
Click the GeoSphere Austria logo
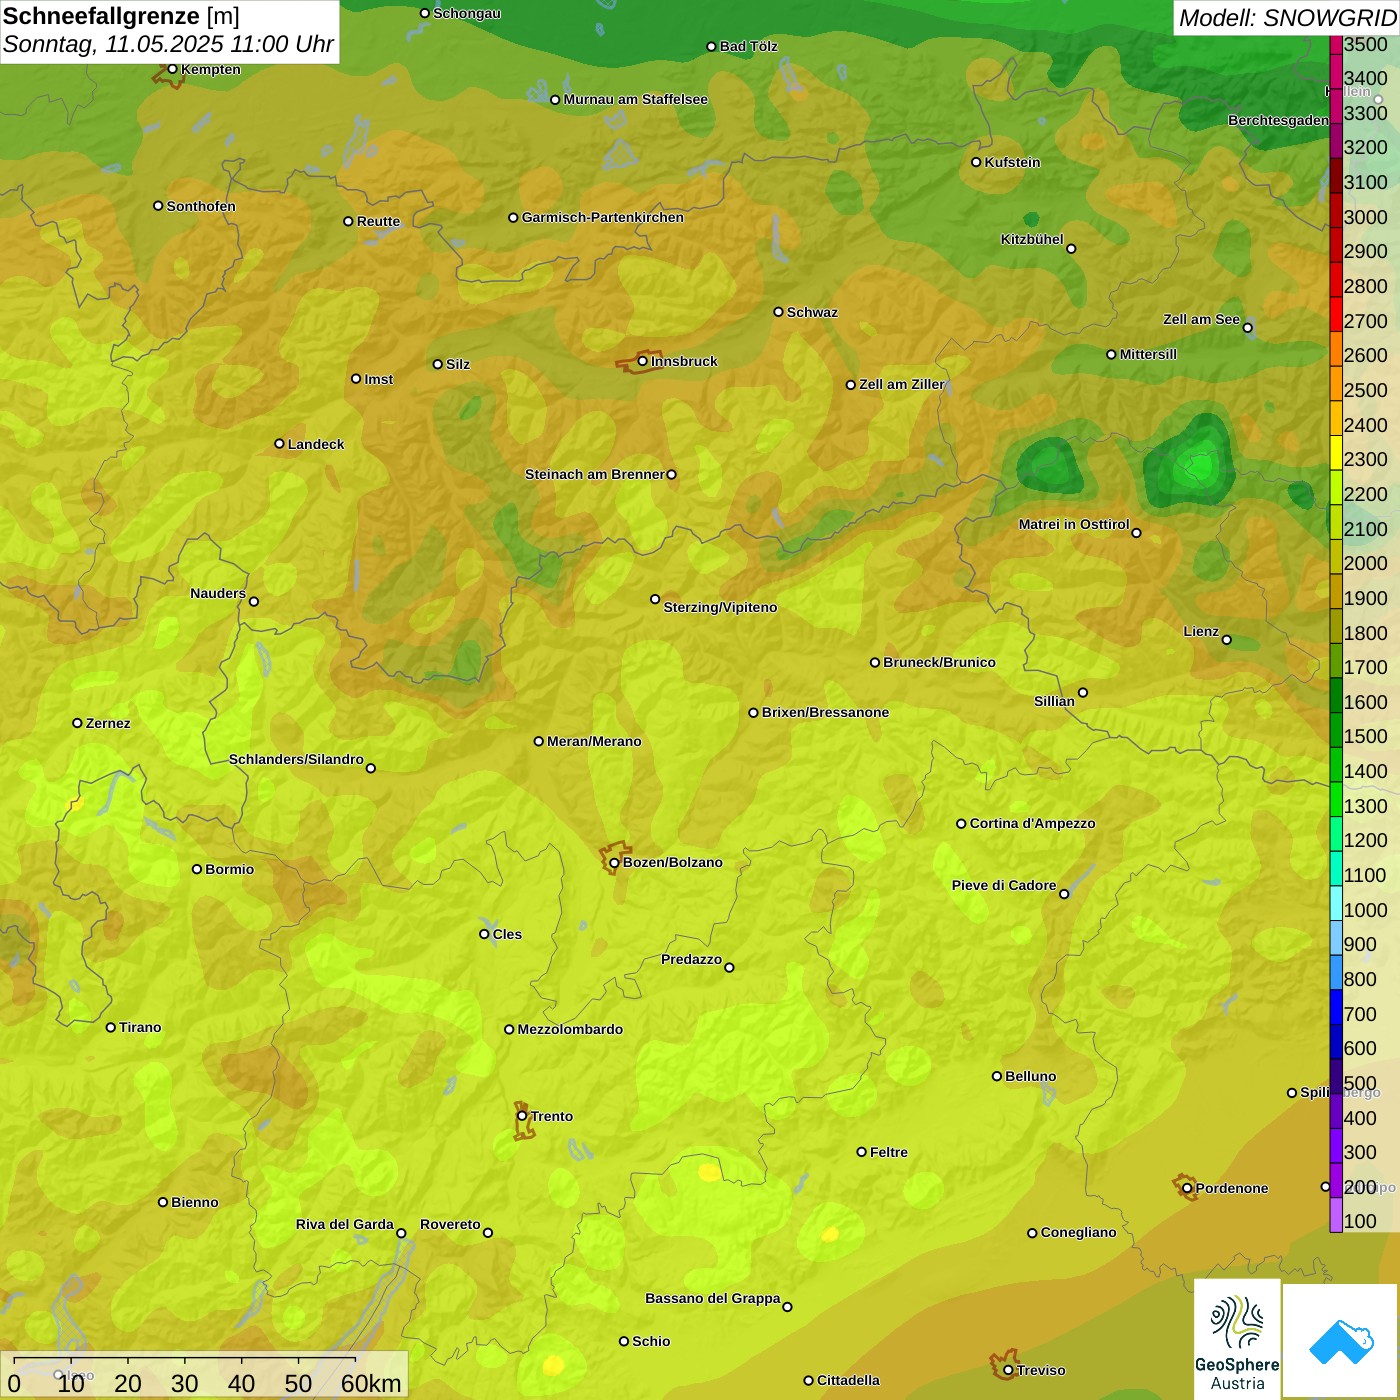coord(1237,1339)
